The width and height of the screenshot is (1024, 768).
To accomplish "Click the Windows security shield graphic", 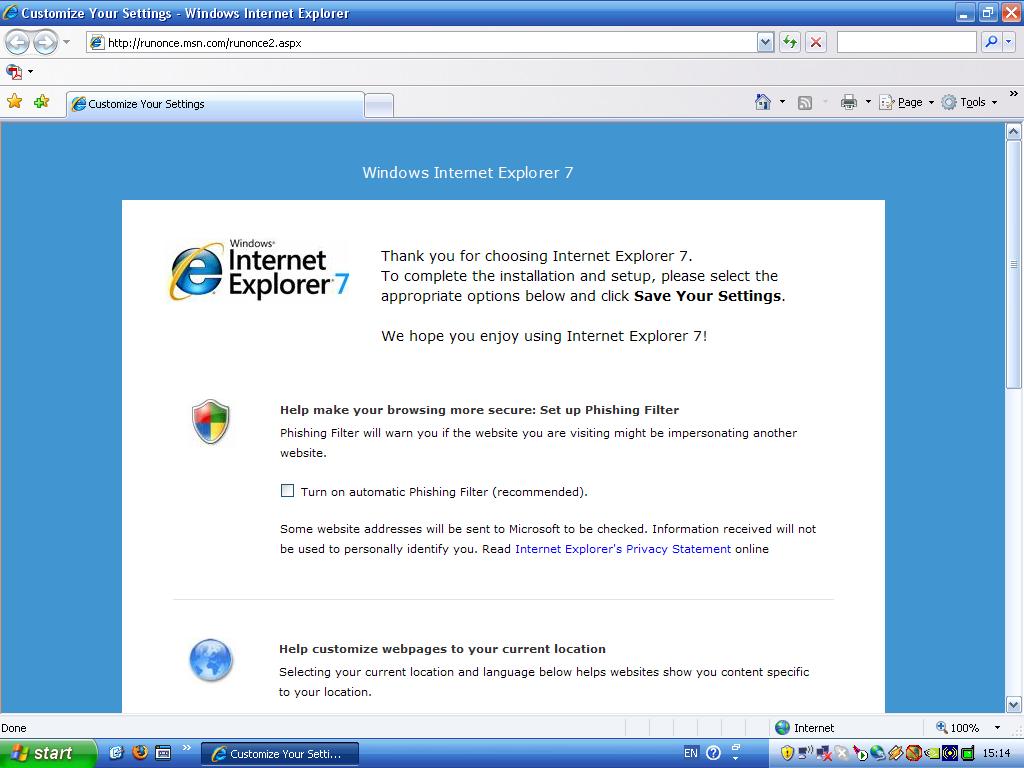I will click(x=210, y=421).
